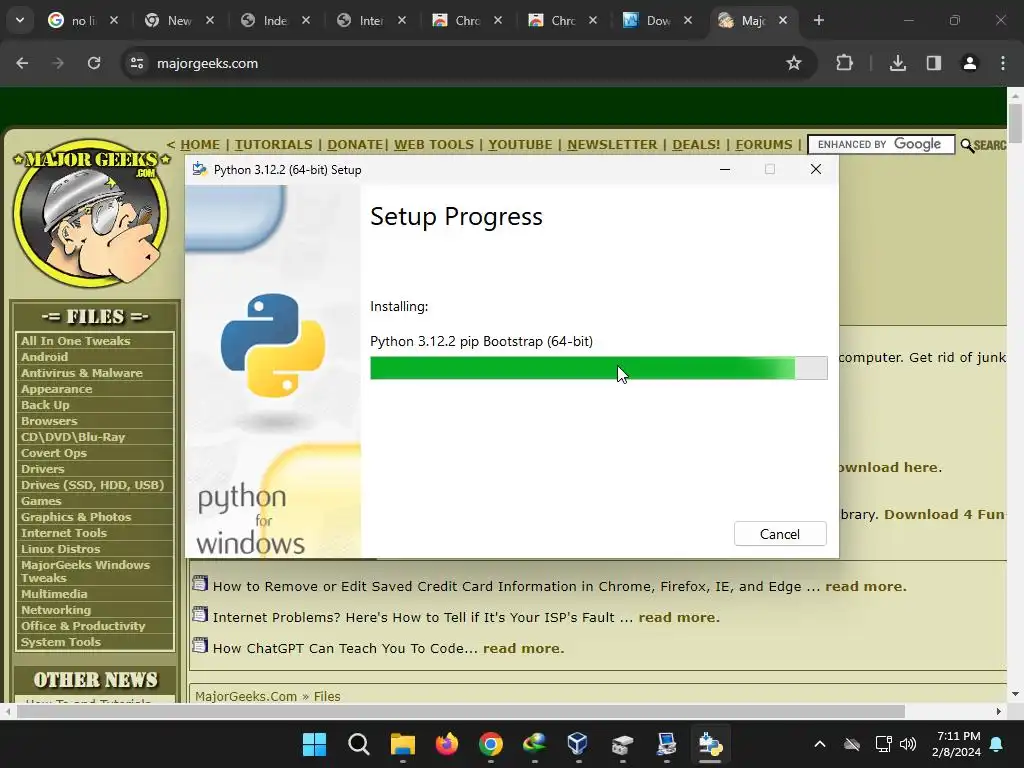
Task: Bookmark this page with star icon
Action: point(793,63)
